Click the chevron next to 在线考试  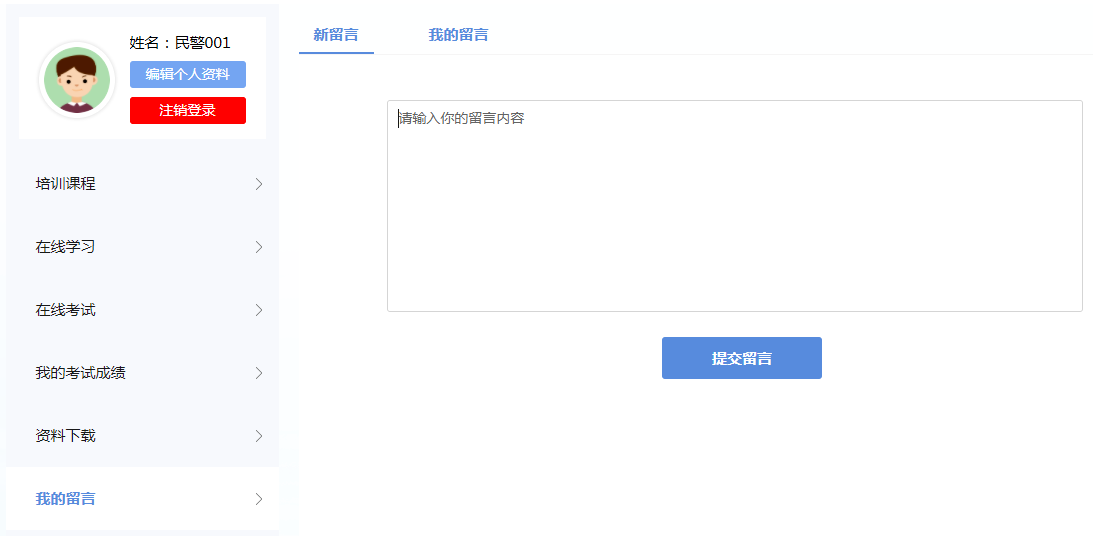point(259,310)
